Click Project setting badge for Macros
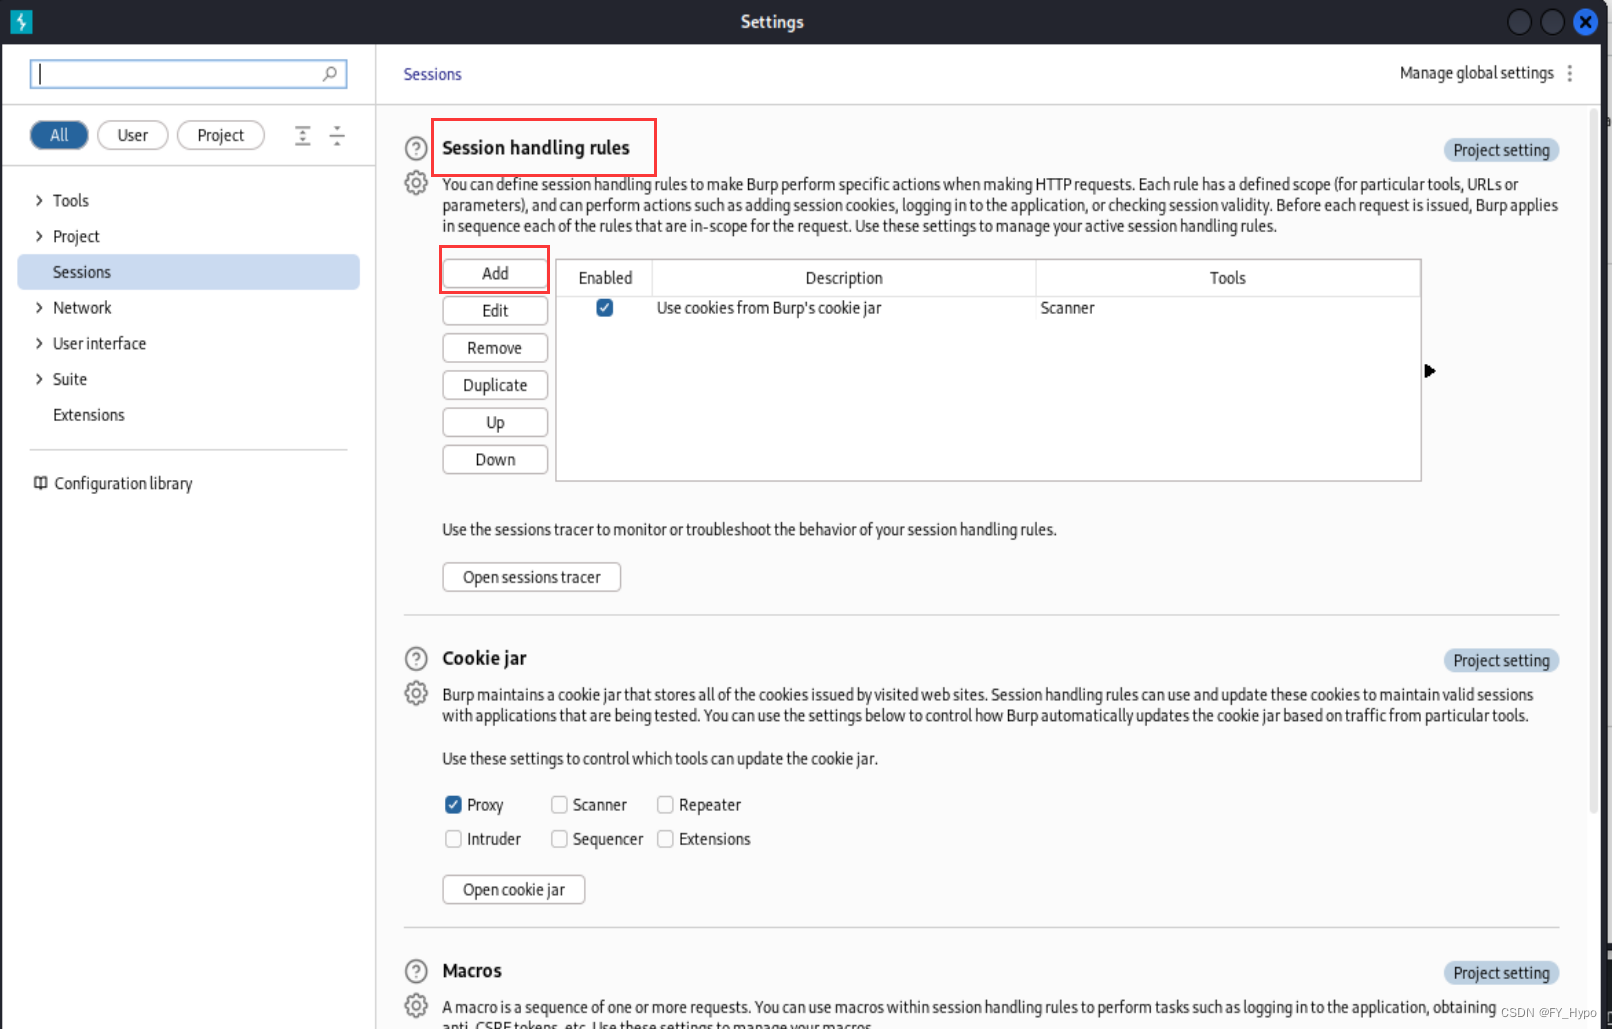 tap(1501, 973)
